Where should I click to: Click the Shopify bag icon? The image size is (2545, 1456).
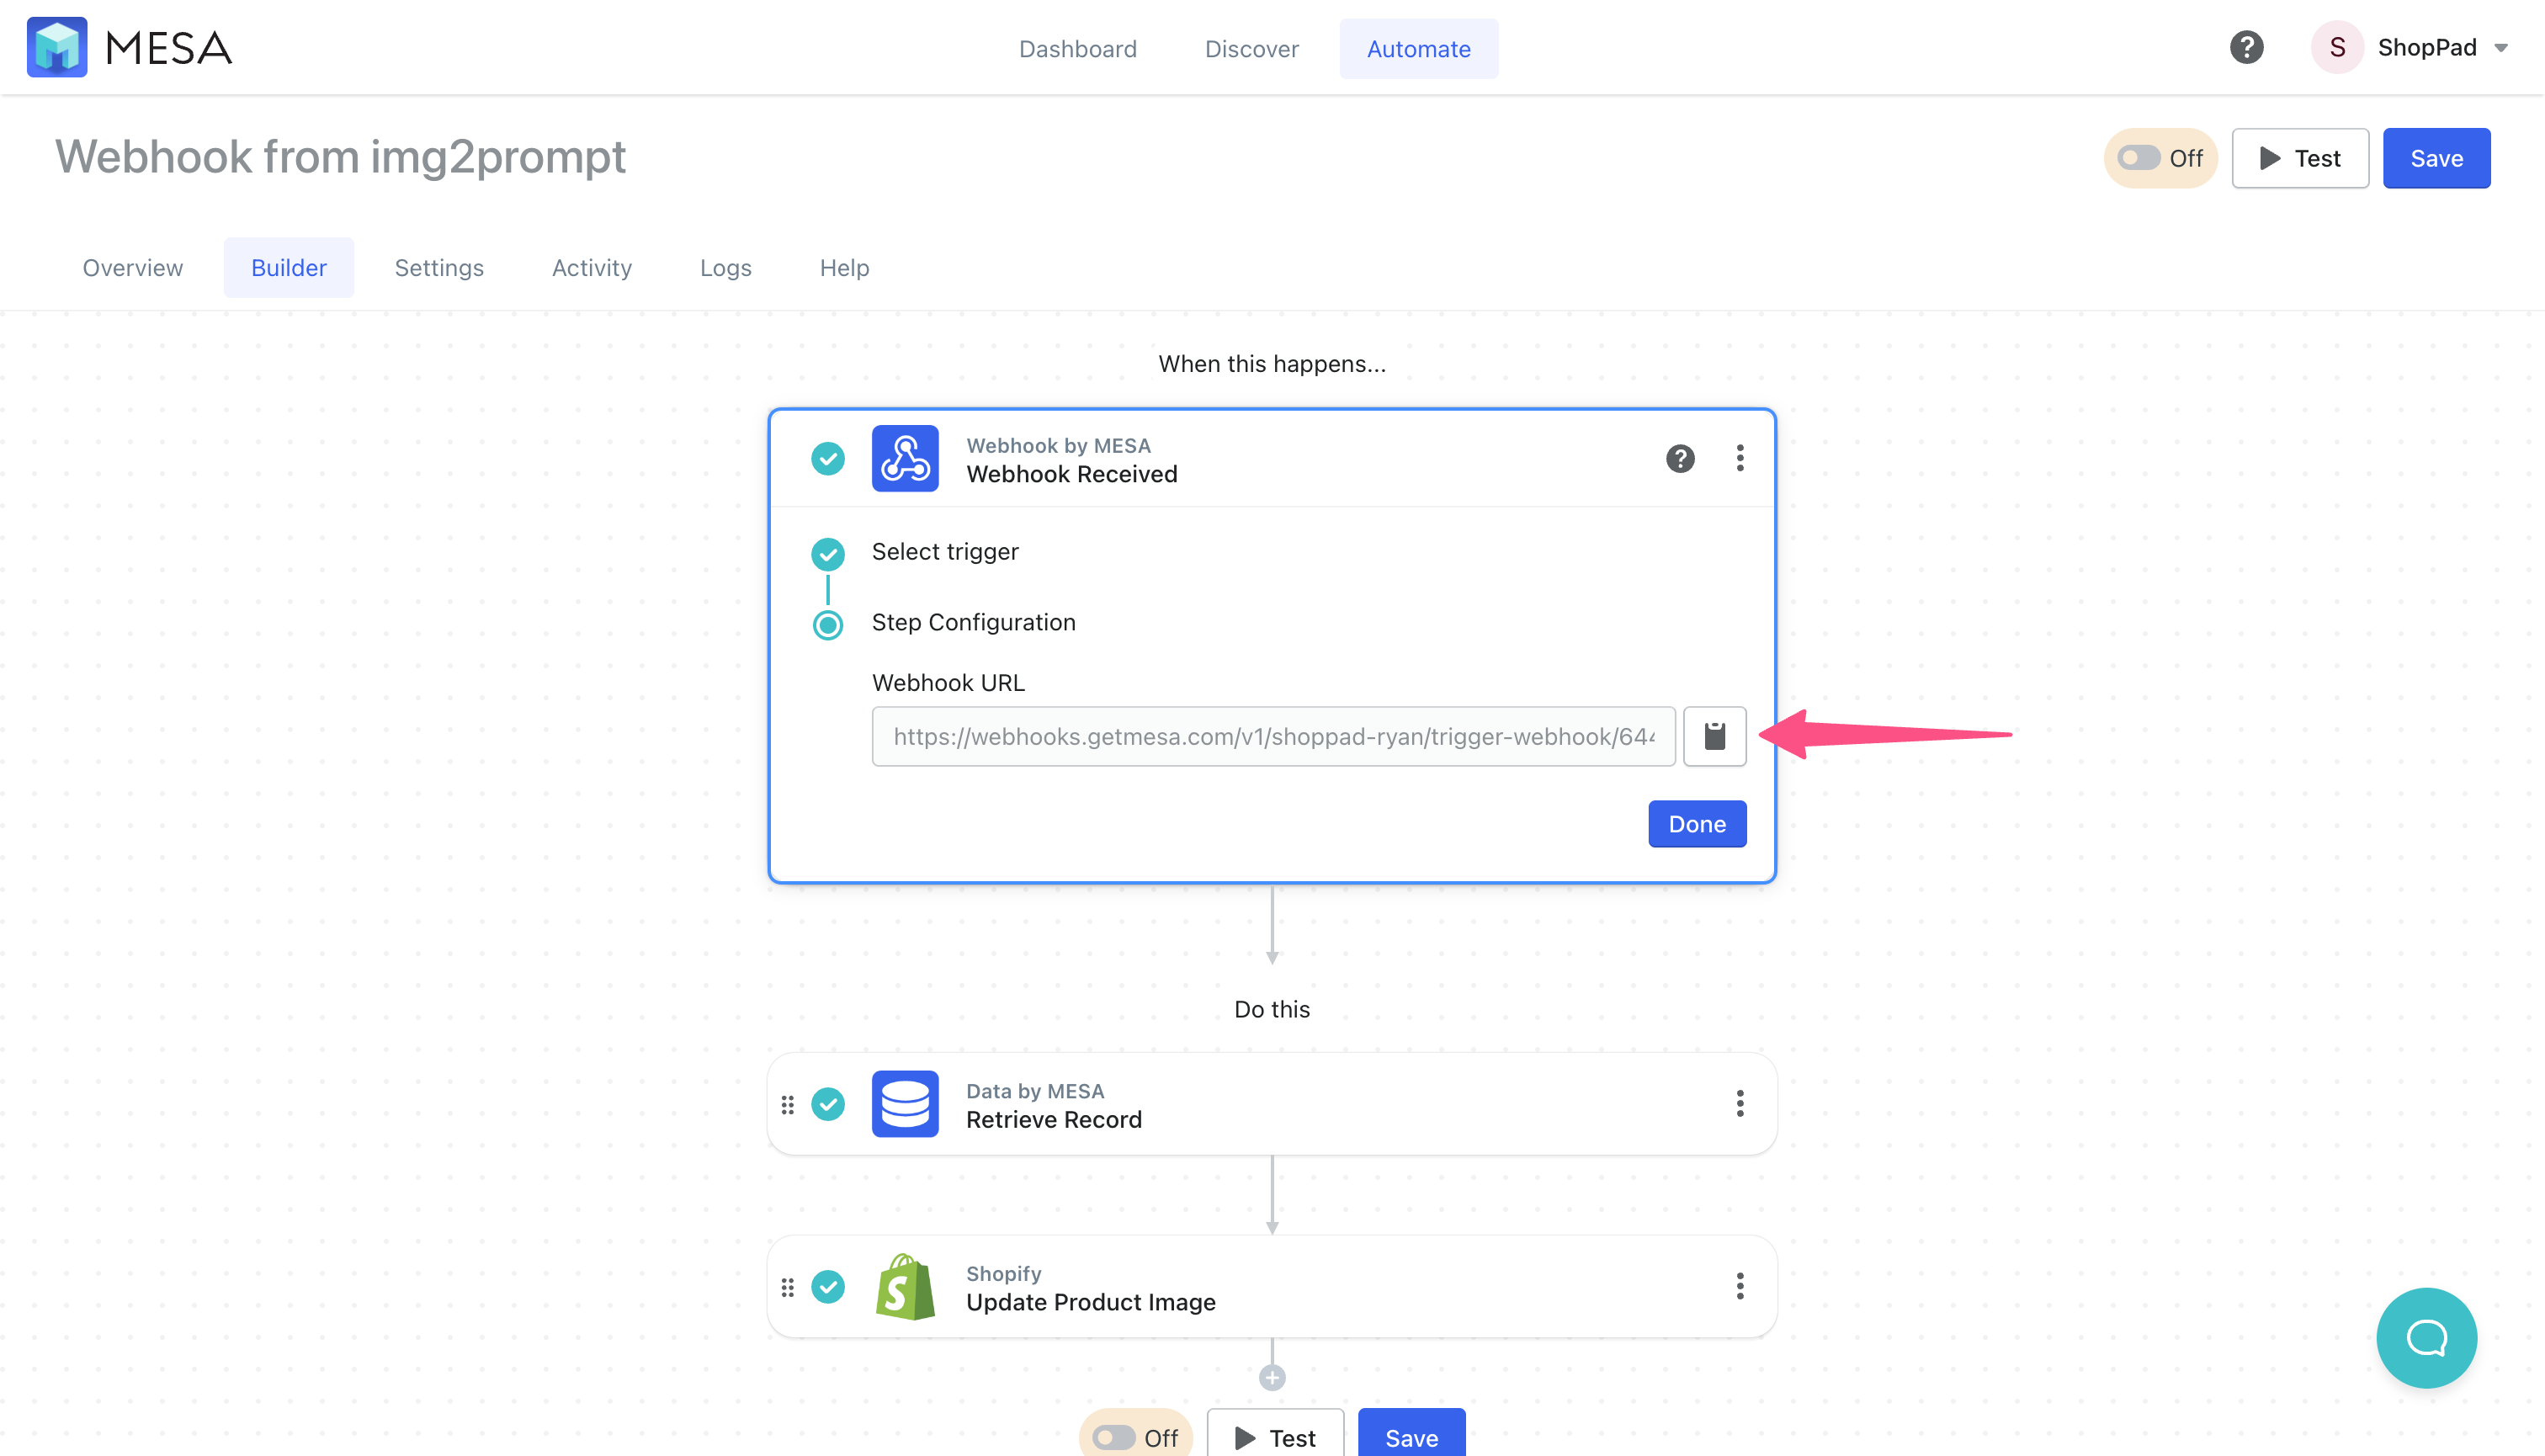pos(905,1286)
